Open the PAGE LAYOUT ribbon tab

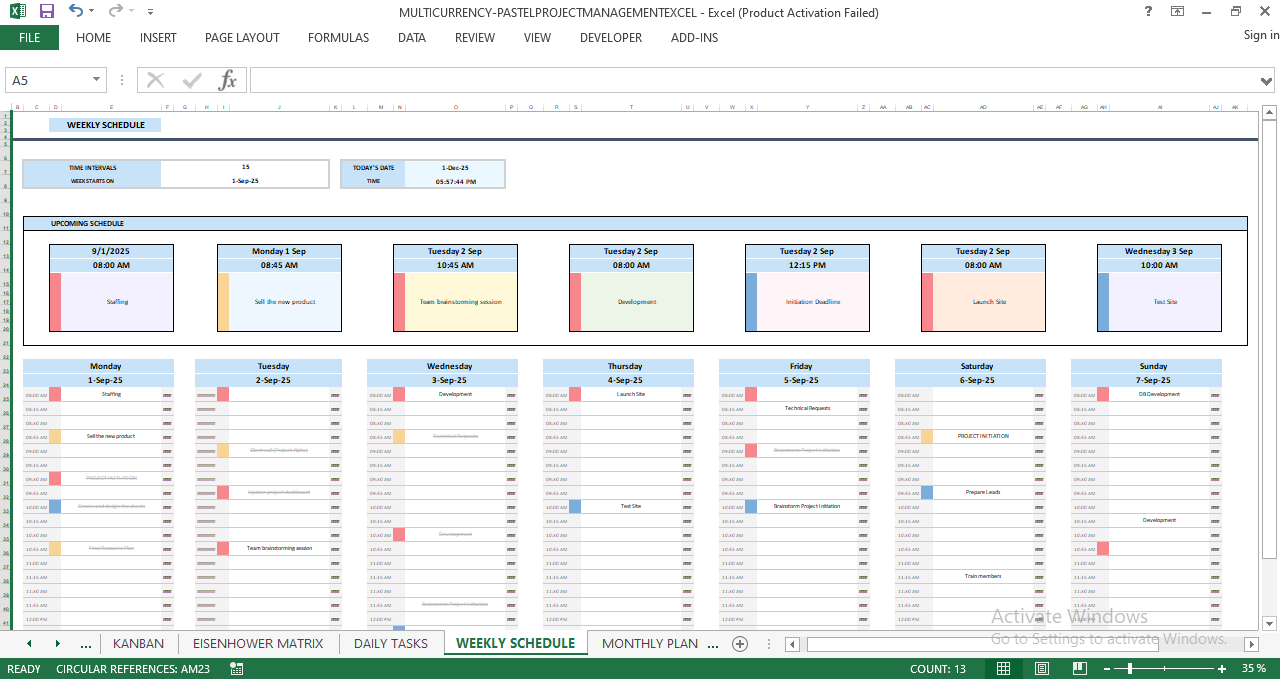(x=242, y=38)
